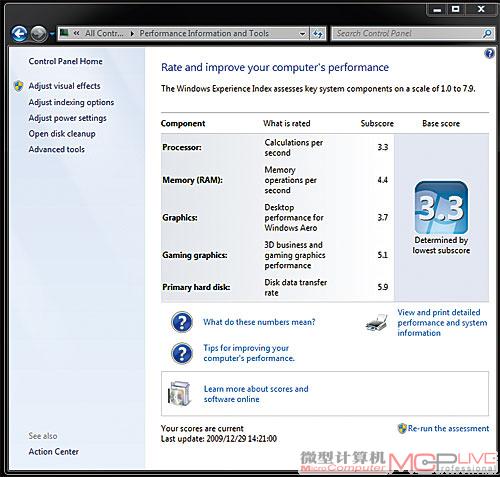Open What do these numbers mean link
Image resolution: width=500 pixels, height=477 pixels.
259,322
